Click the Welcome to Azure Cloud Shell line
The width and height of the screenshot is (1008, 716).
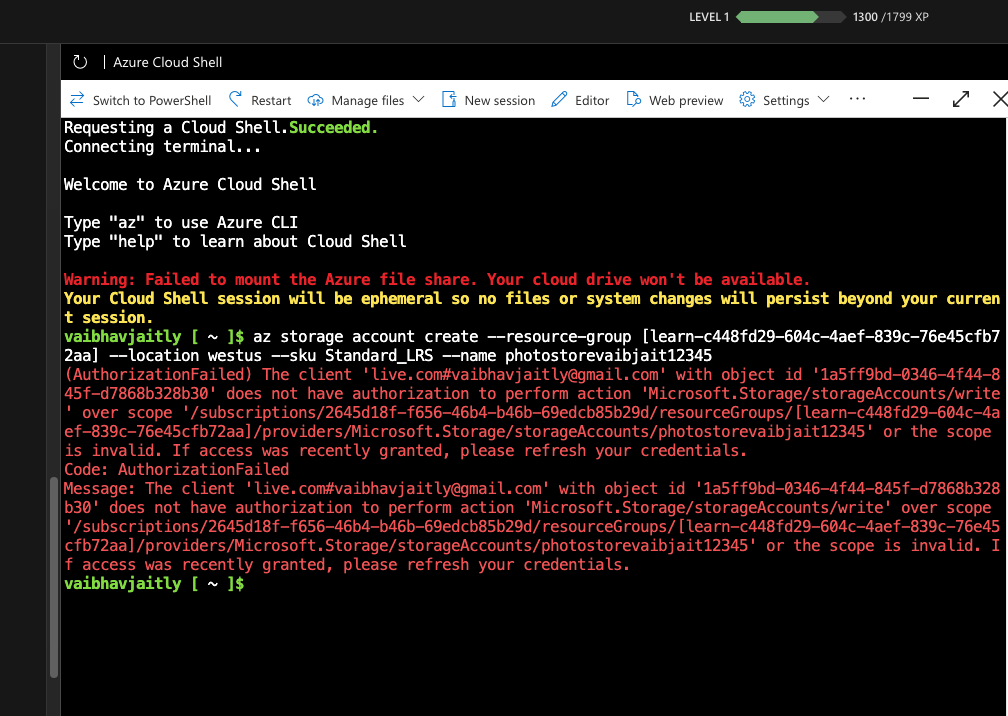click(190, 184)
